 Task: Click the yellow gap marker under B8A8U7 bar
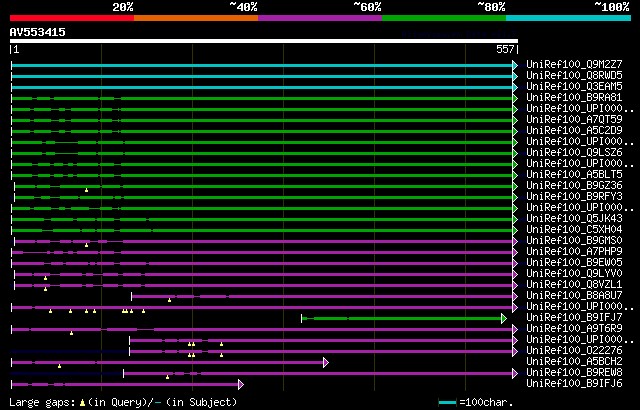[169, 300]
